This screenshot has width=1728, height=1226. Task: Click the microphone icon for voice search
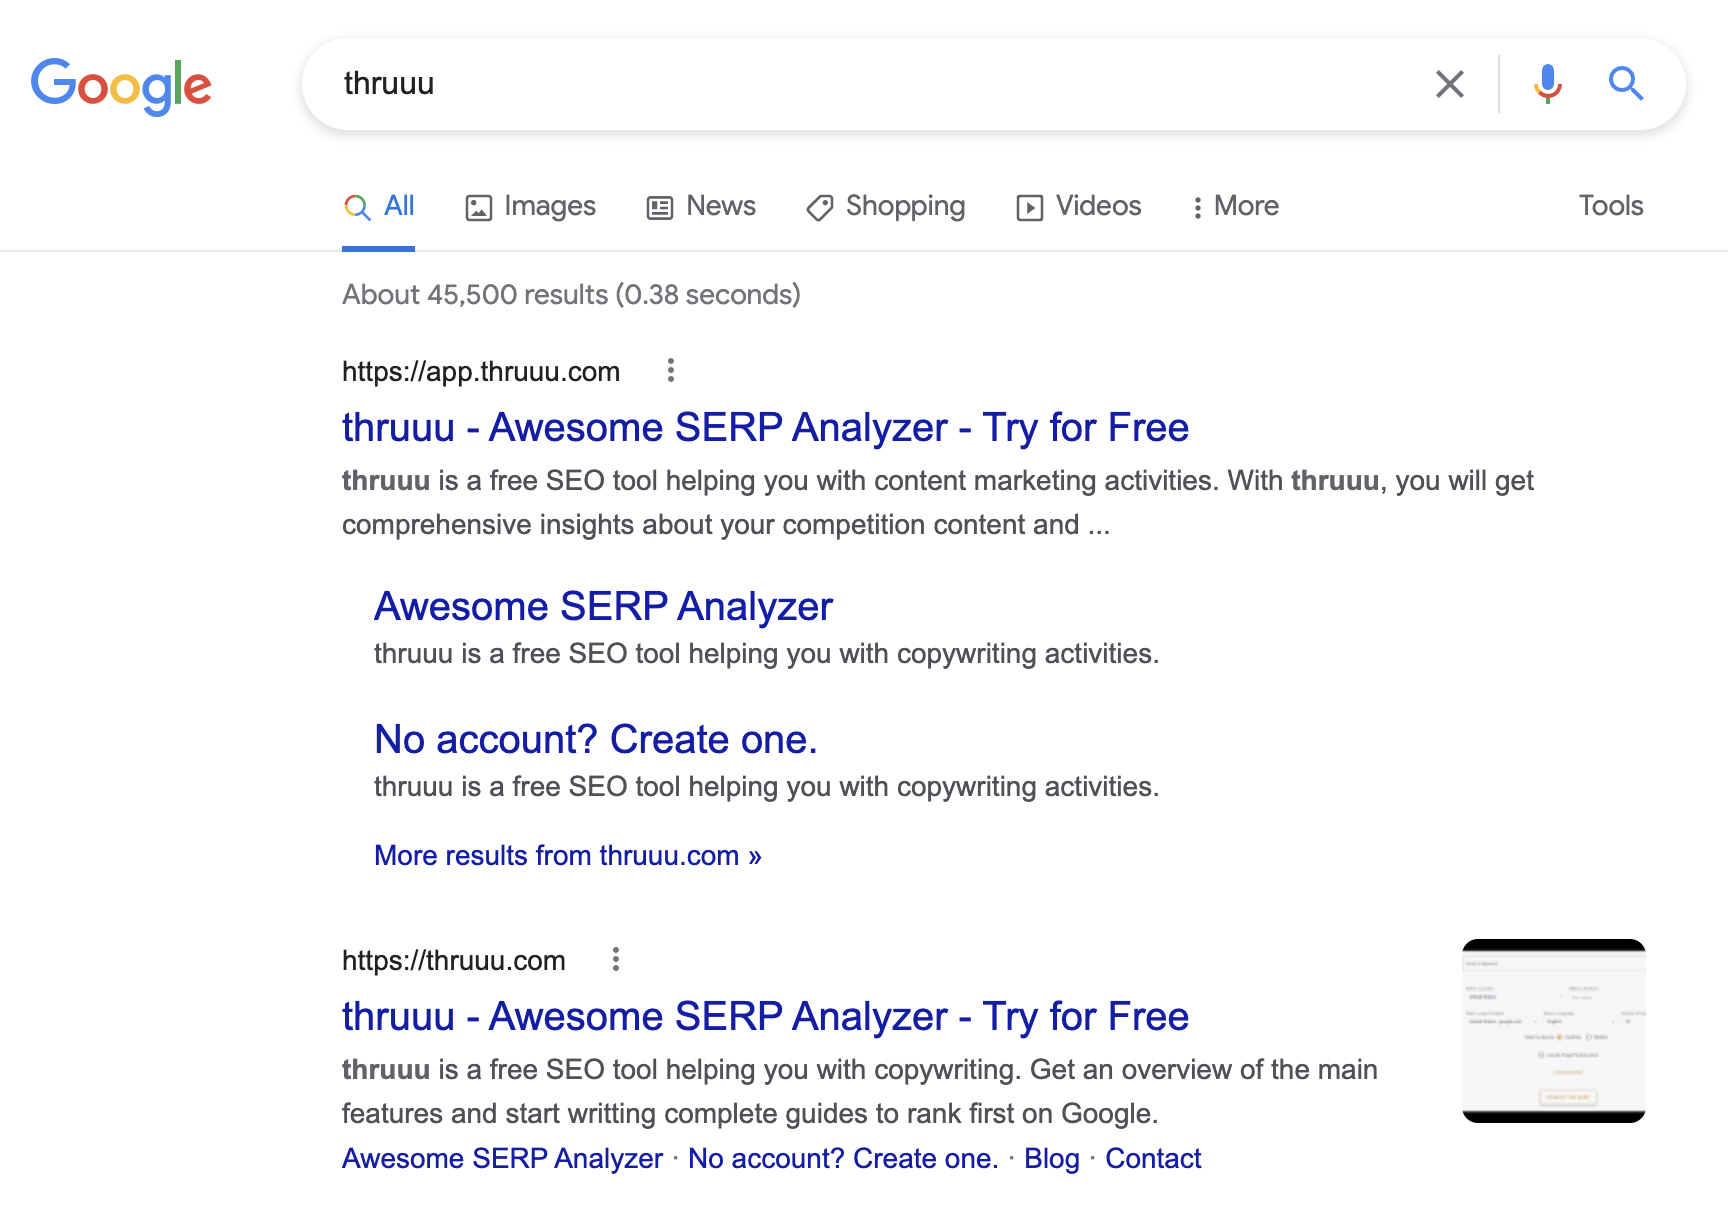point(1547,84)
